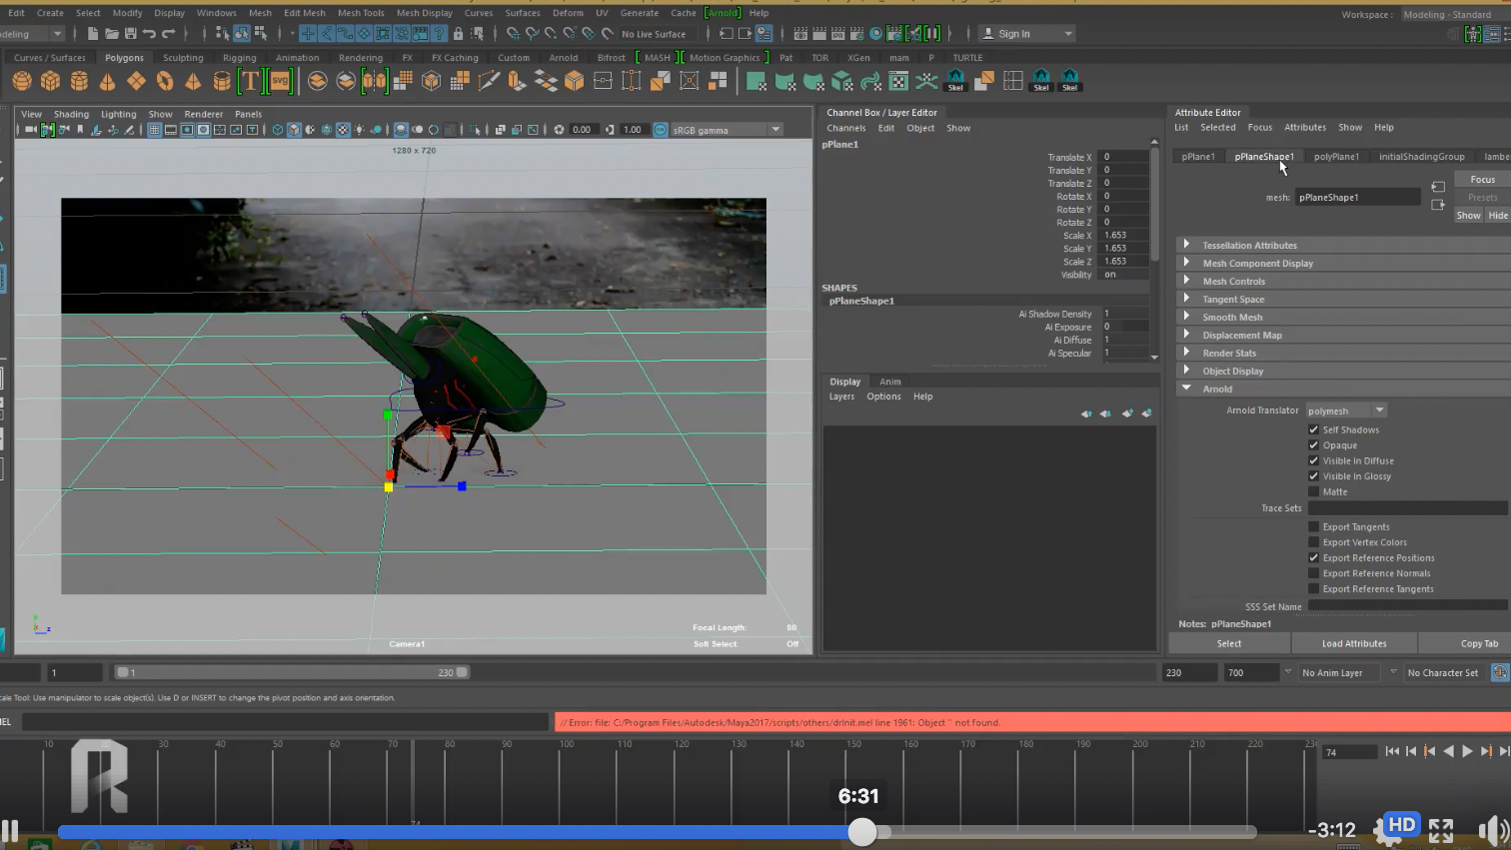This screenshot has height=850, width=1511.
Task: Click the undo arrow icon
Action: pos(149,34)
